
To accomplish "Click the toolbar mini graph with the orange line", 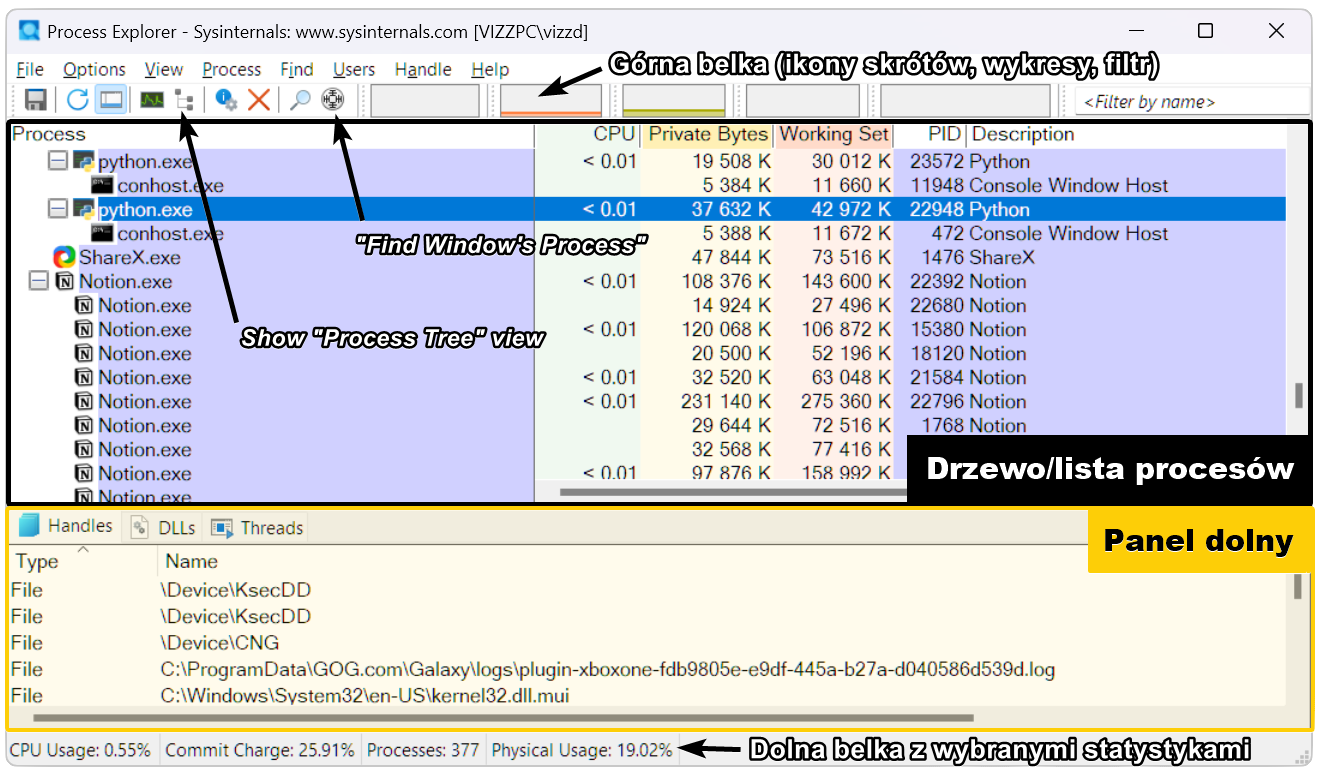I will [x=551, y=101].
